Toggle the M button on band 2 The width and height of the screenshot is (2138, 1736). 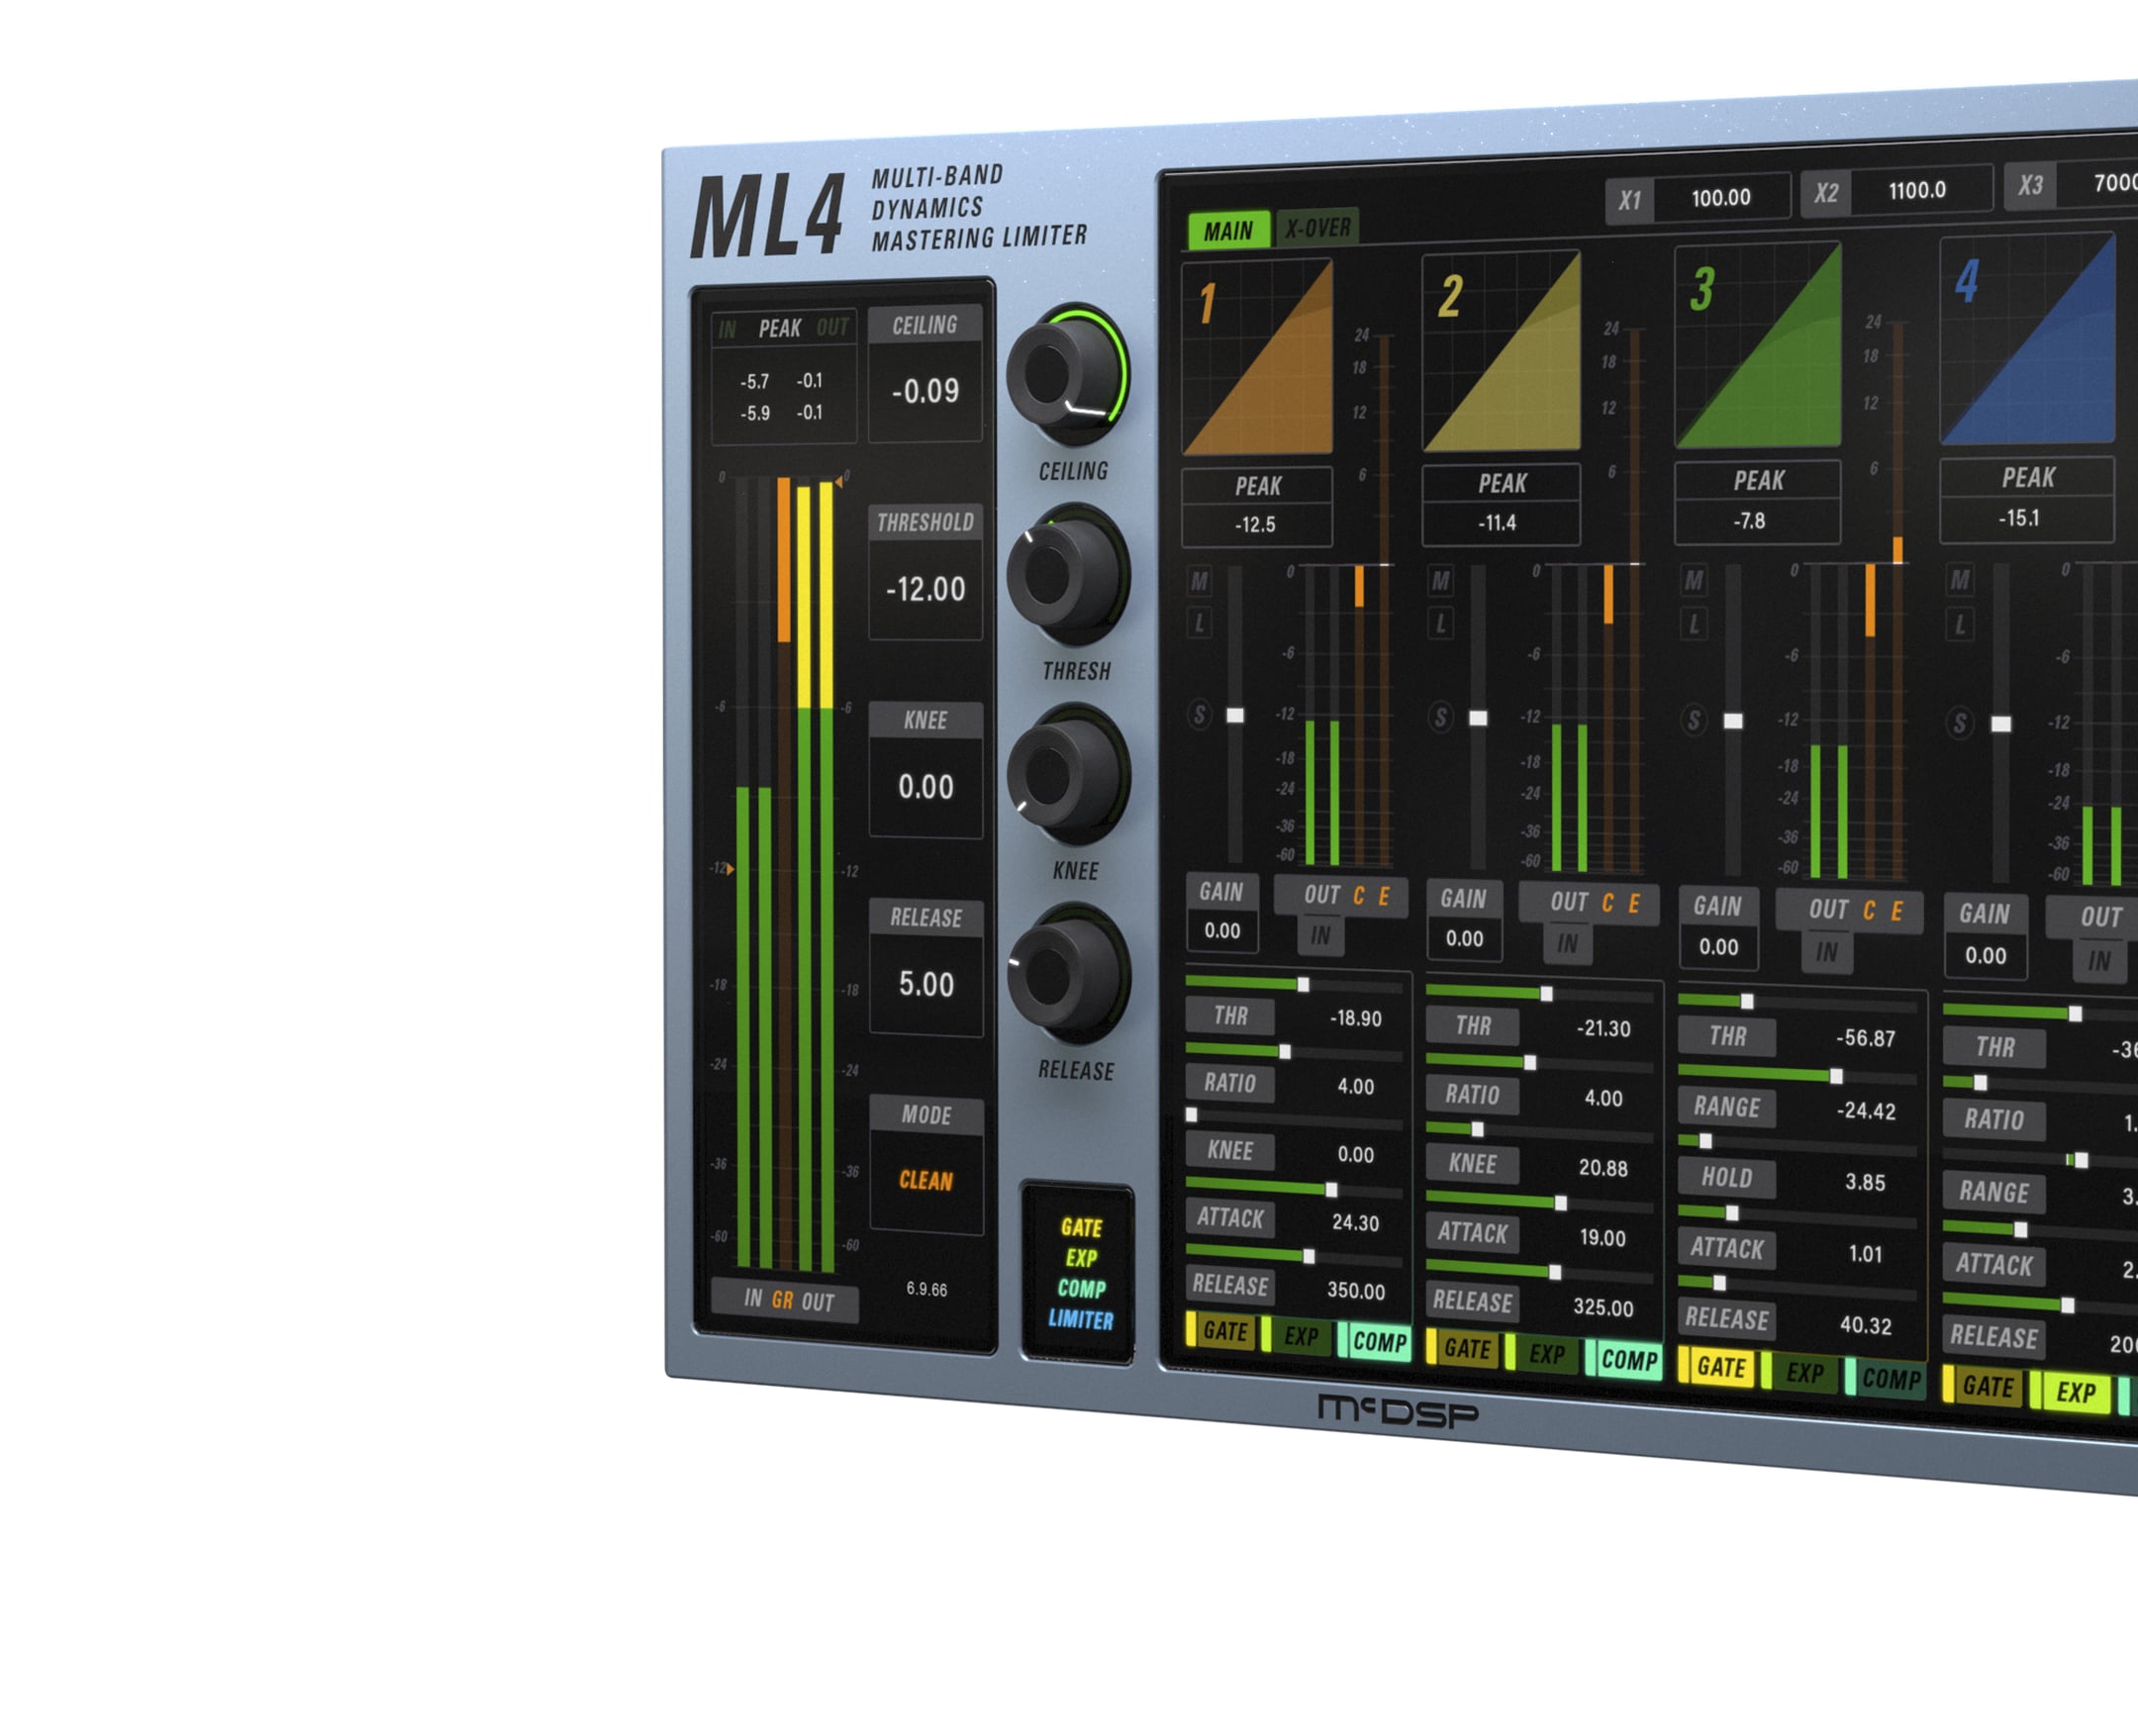coord(1441,581)
